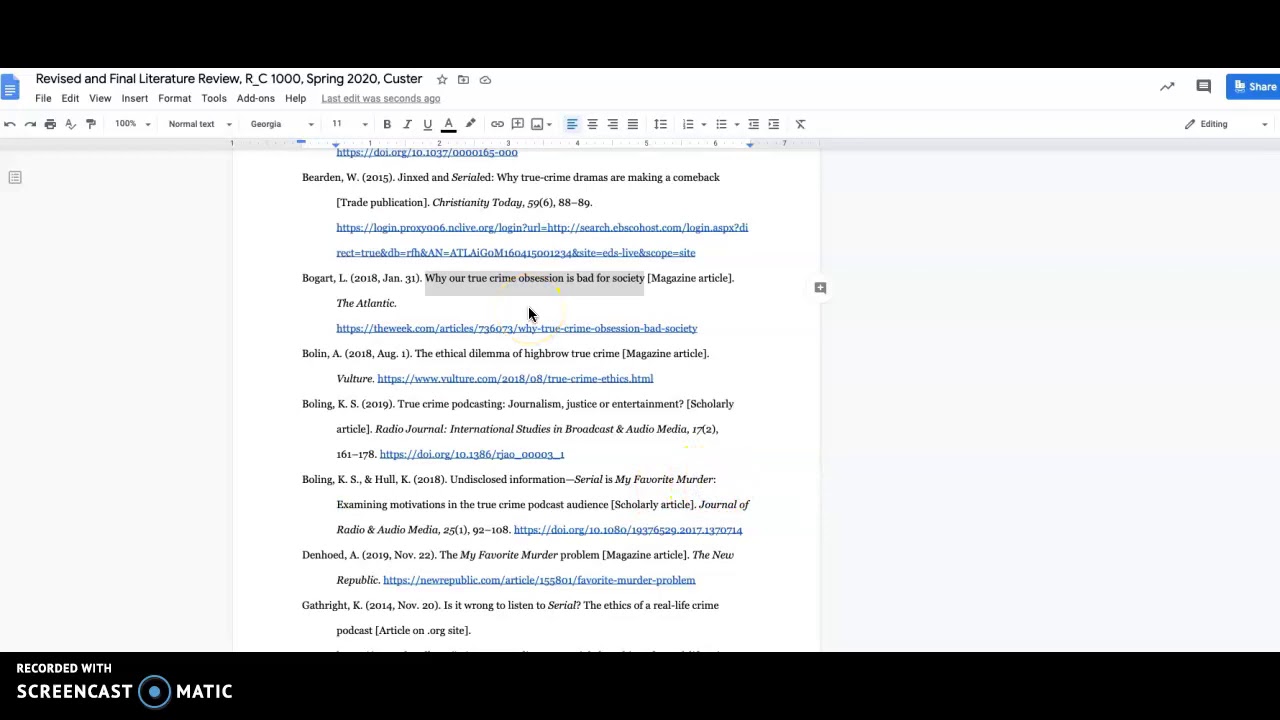Image resolution: width=1280 pixels, height=720 pixels.
Task: Toggle bold formatting
Action: [x=387, y=124]
